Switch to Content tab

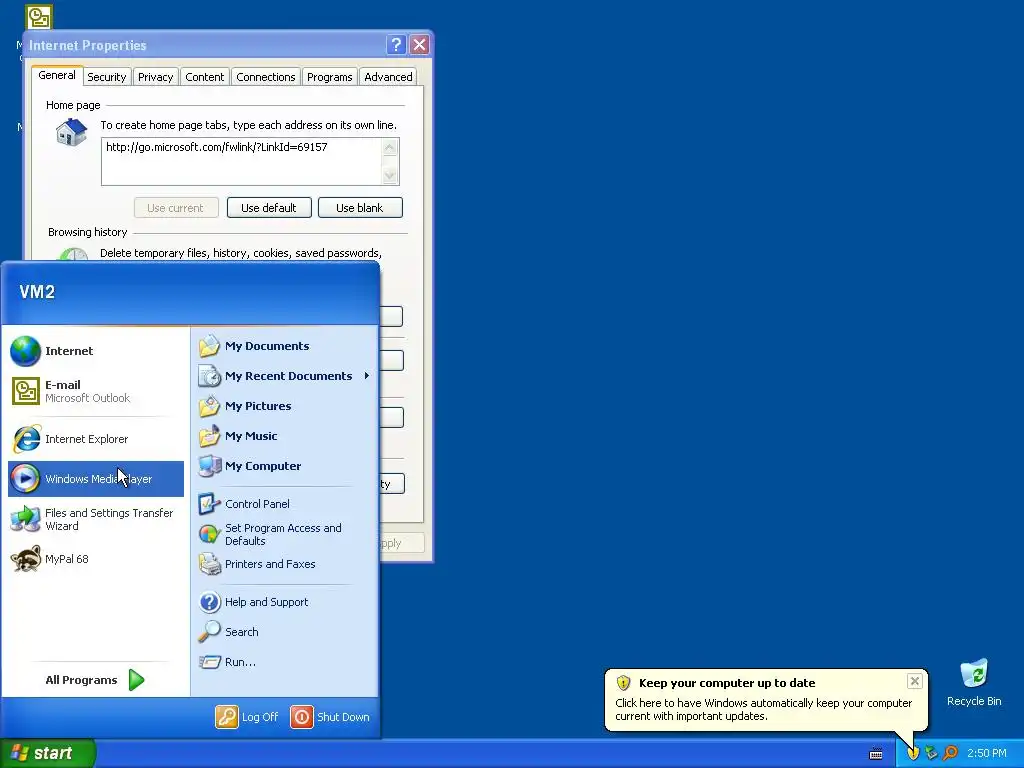coord(204,77)
